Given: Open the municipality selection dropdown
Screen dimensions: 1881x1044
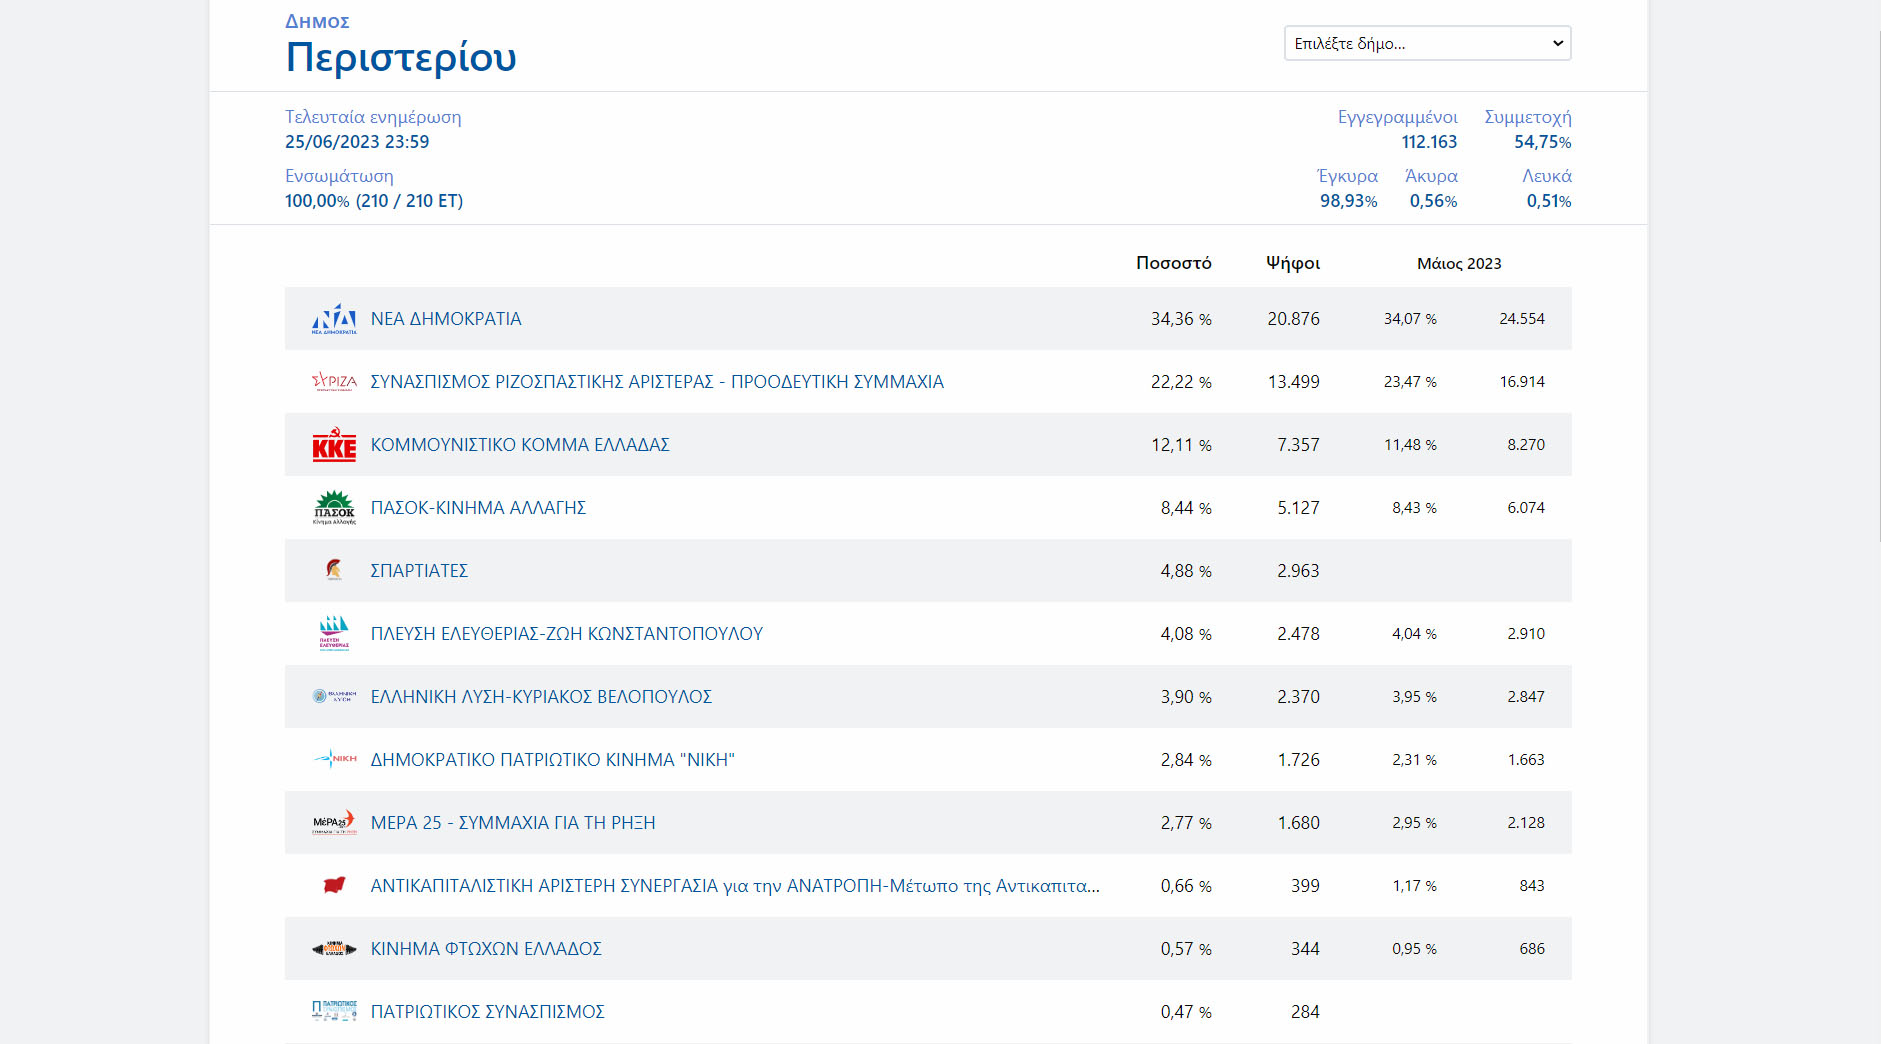Looking at the screenshot, I should click(x=1427, y=43).
